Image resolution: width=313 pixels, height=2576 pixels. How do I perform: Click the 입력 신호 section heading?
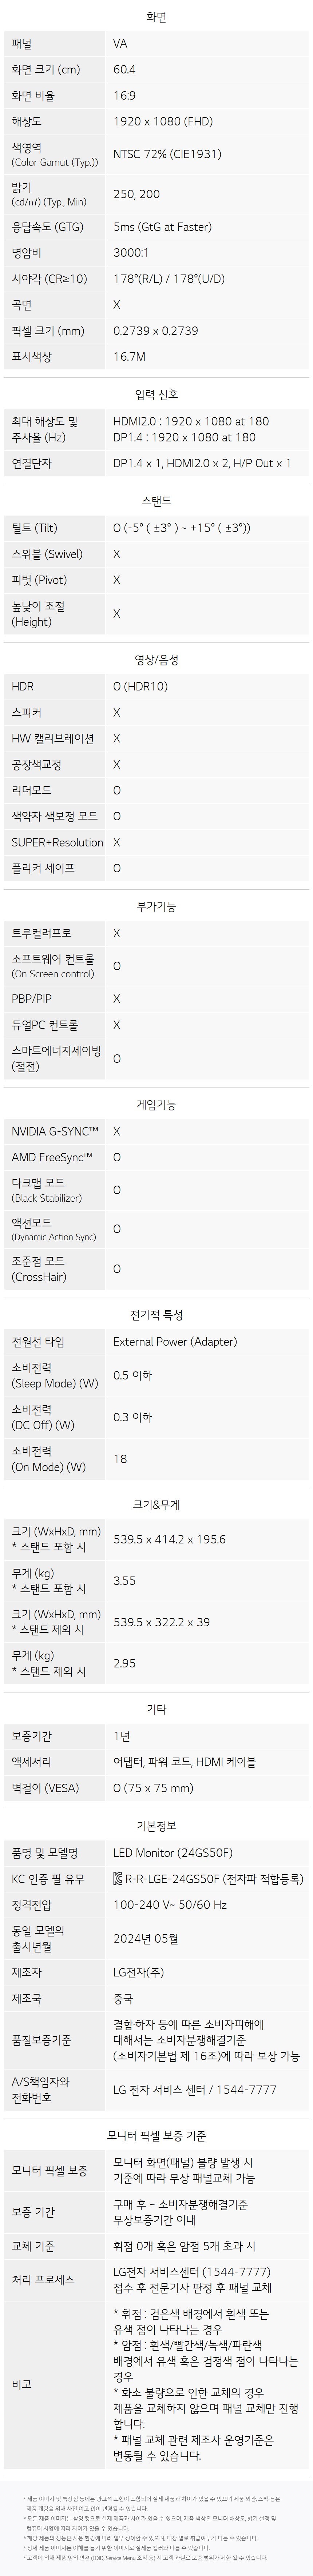coord(156,395)
